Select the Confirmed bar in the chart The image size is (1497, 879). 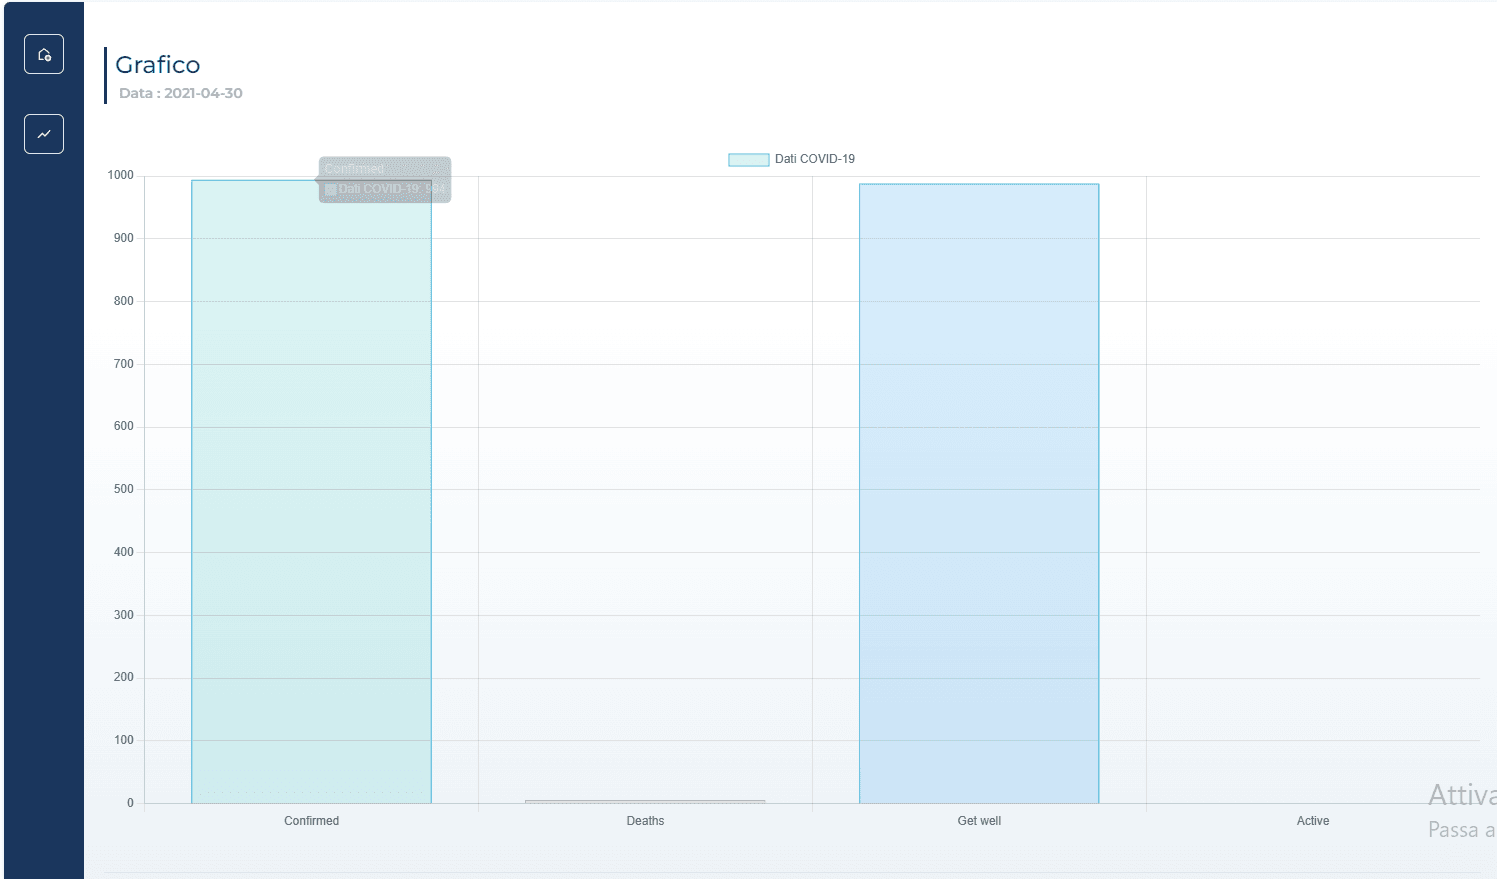coord(311,500)
